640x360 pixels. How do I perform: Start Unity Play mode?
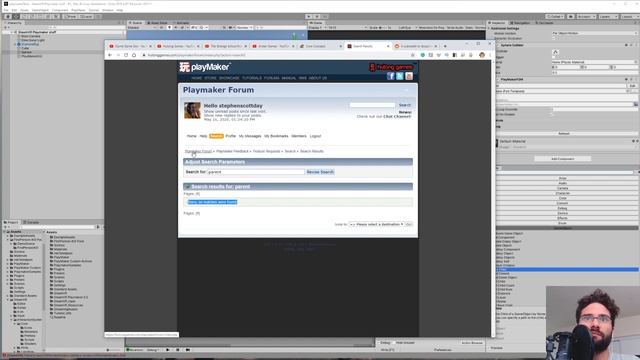click(309, 17)
